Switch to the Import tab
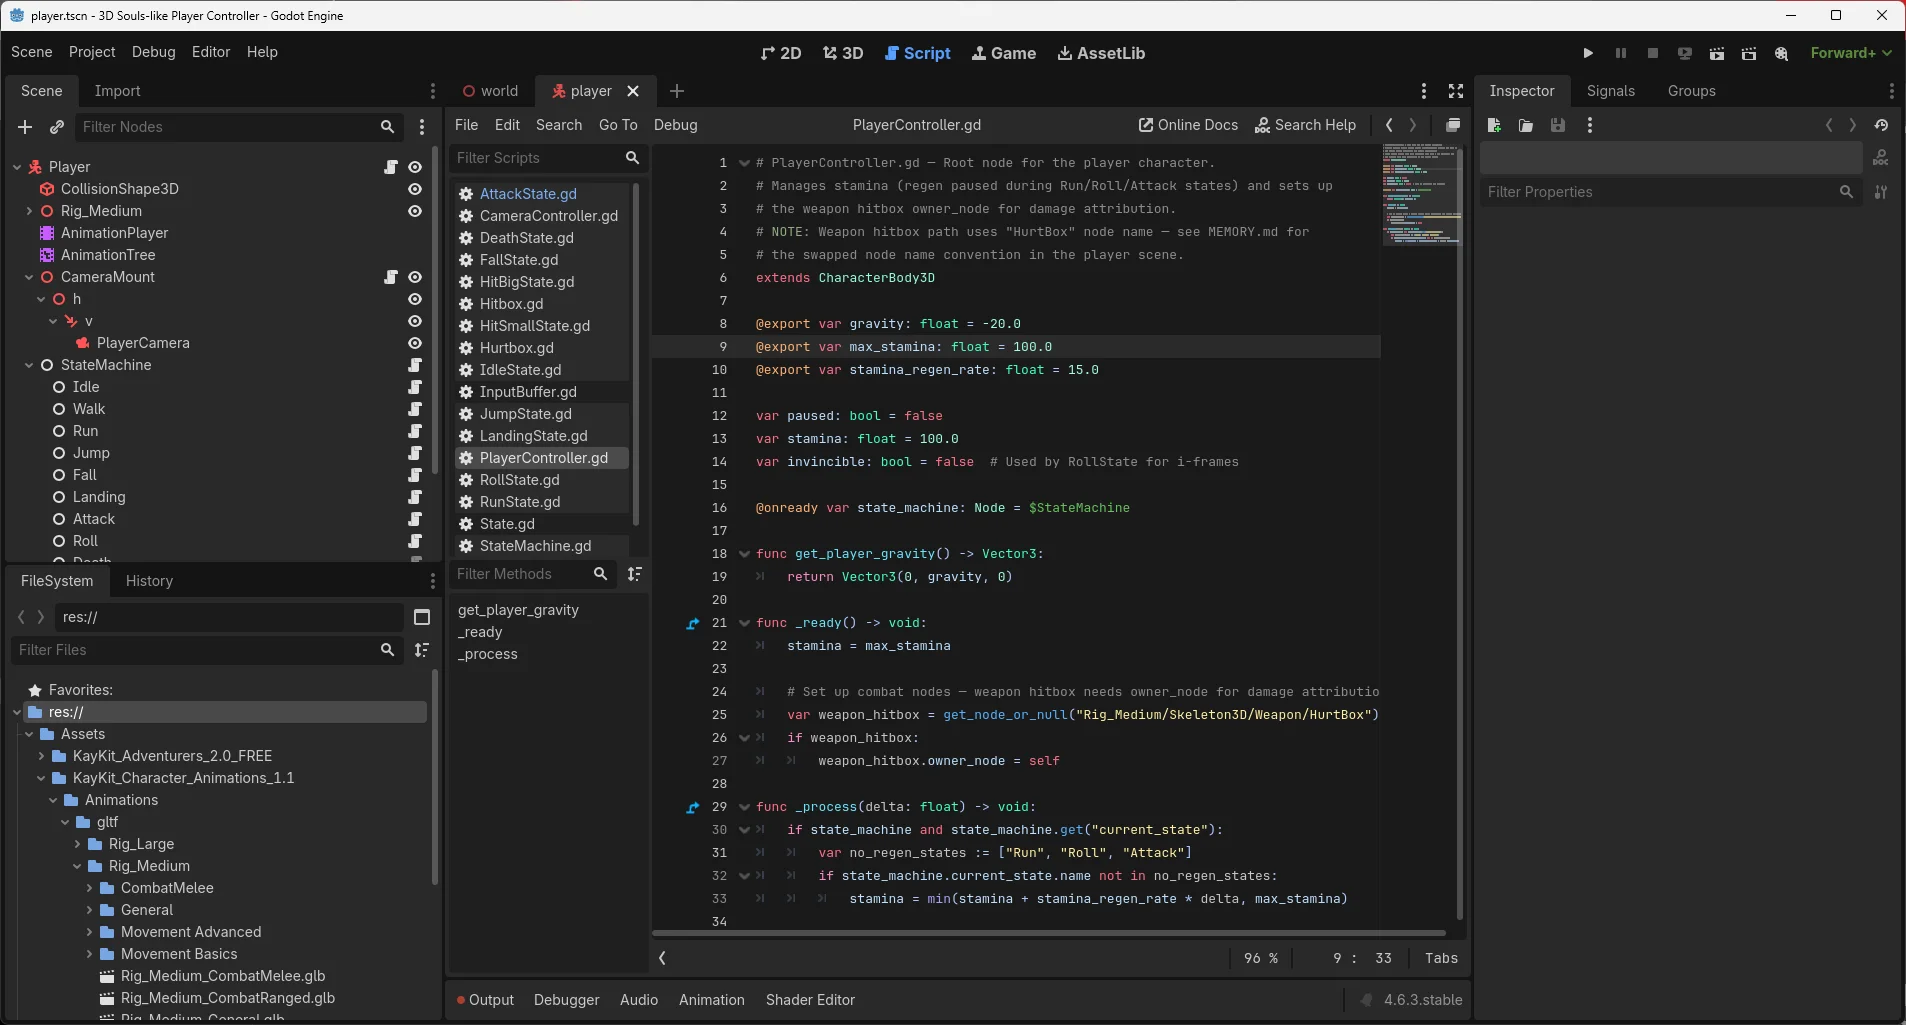The width and height of the screenshot is (1906, 1025). click(x=117, y=91)
